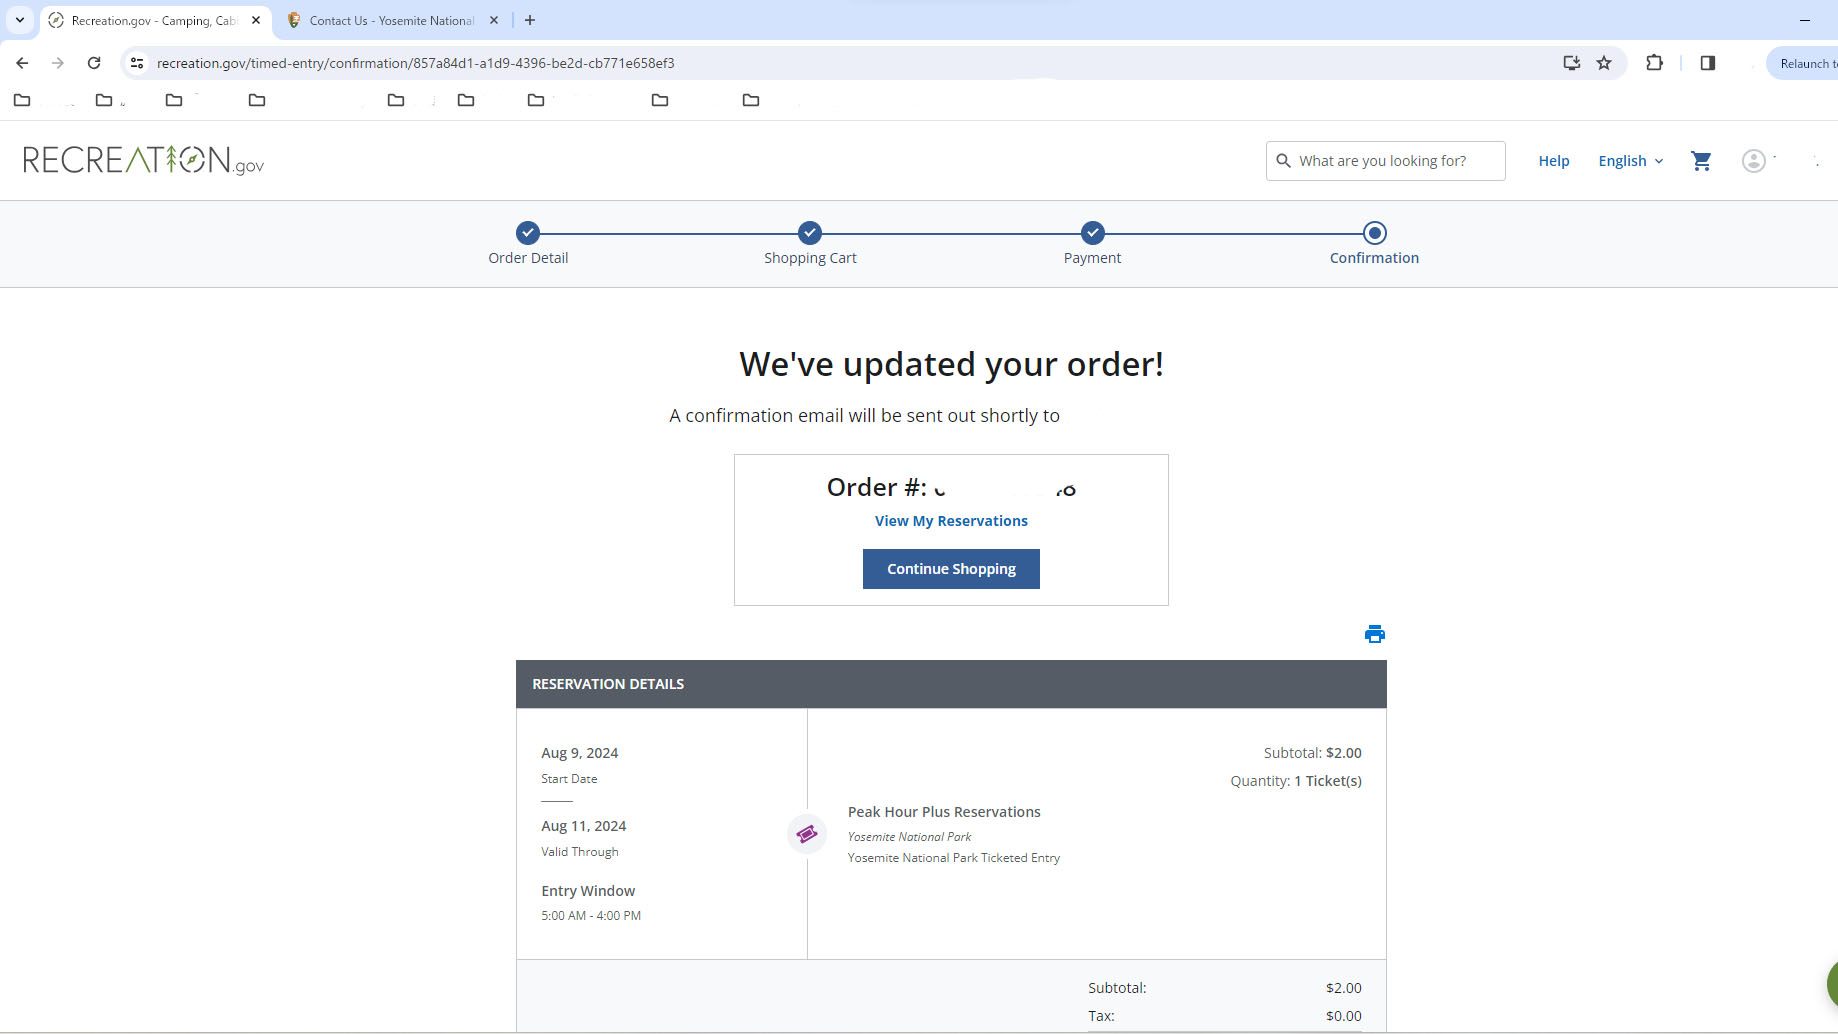
Task: Open the shopping cart icon
Action: 1700,161
